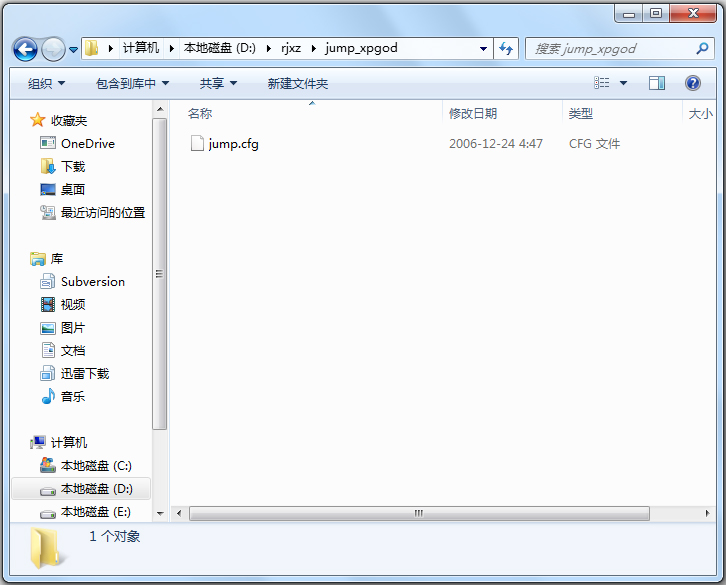Open the 音乐 library
The image size is (726, 585).
[73, 397]
